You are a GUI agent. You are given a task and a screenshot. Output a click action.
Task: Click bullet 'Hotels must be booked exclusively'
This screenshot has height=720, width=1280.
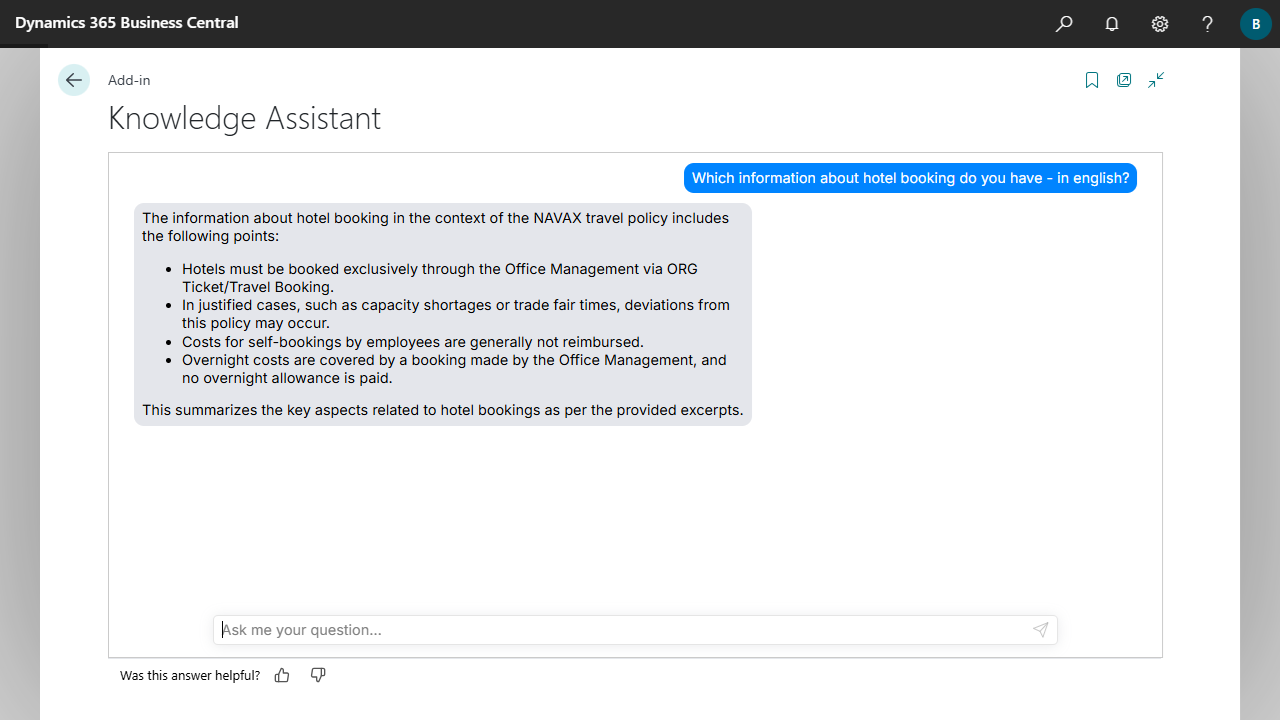click(440, 278)
